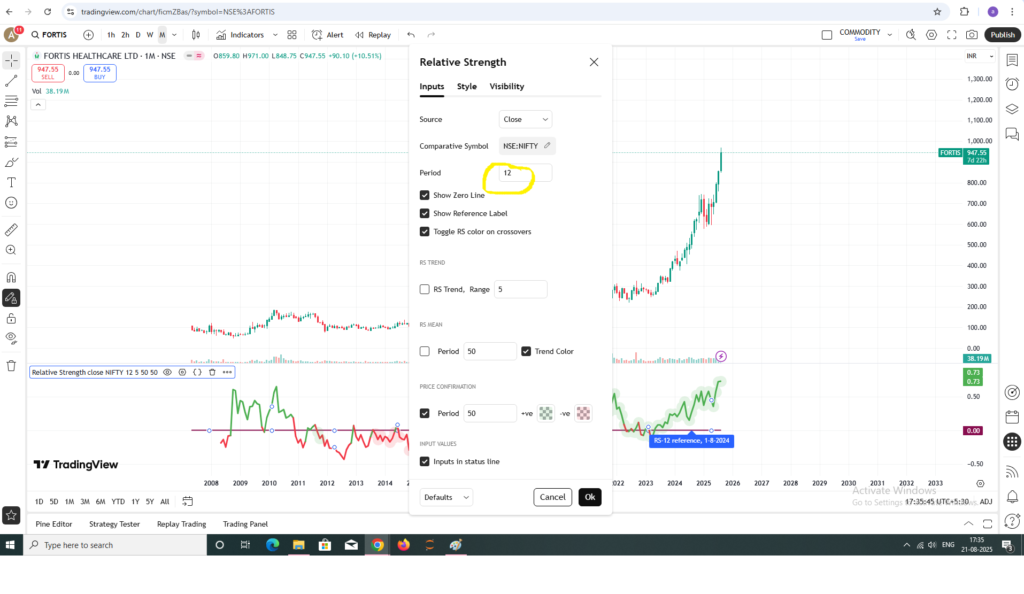The image size is (1024, 594).
Task: Delete the Relative Strength indicator
Action: coord(212,372)
